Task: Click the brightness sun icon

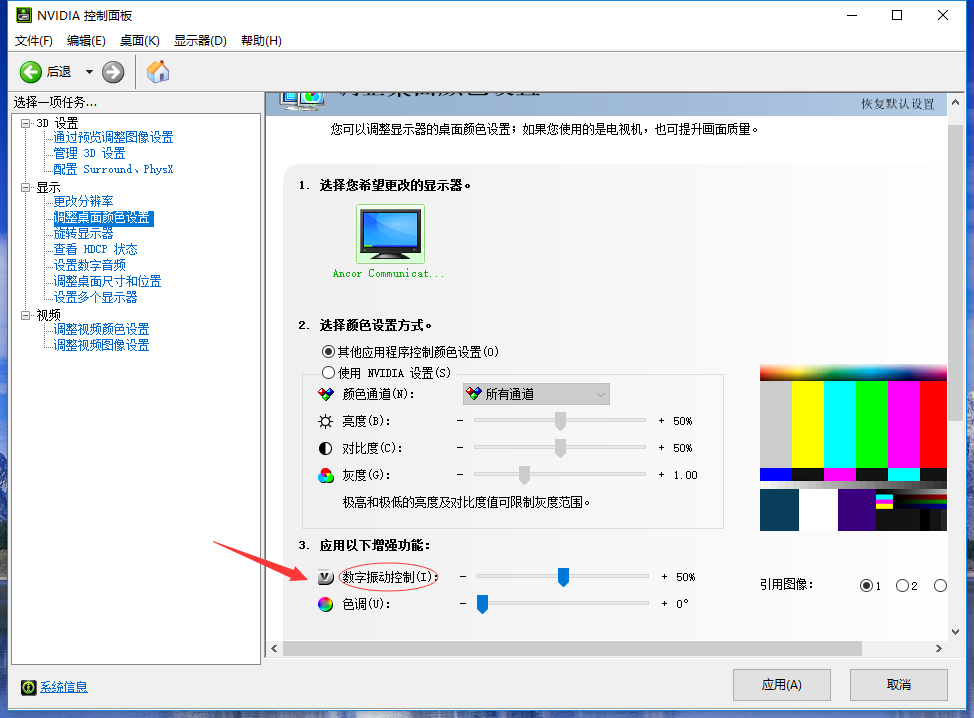Action: click(325, 422)
